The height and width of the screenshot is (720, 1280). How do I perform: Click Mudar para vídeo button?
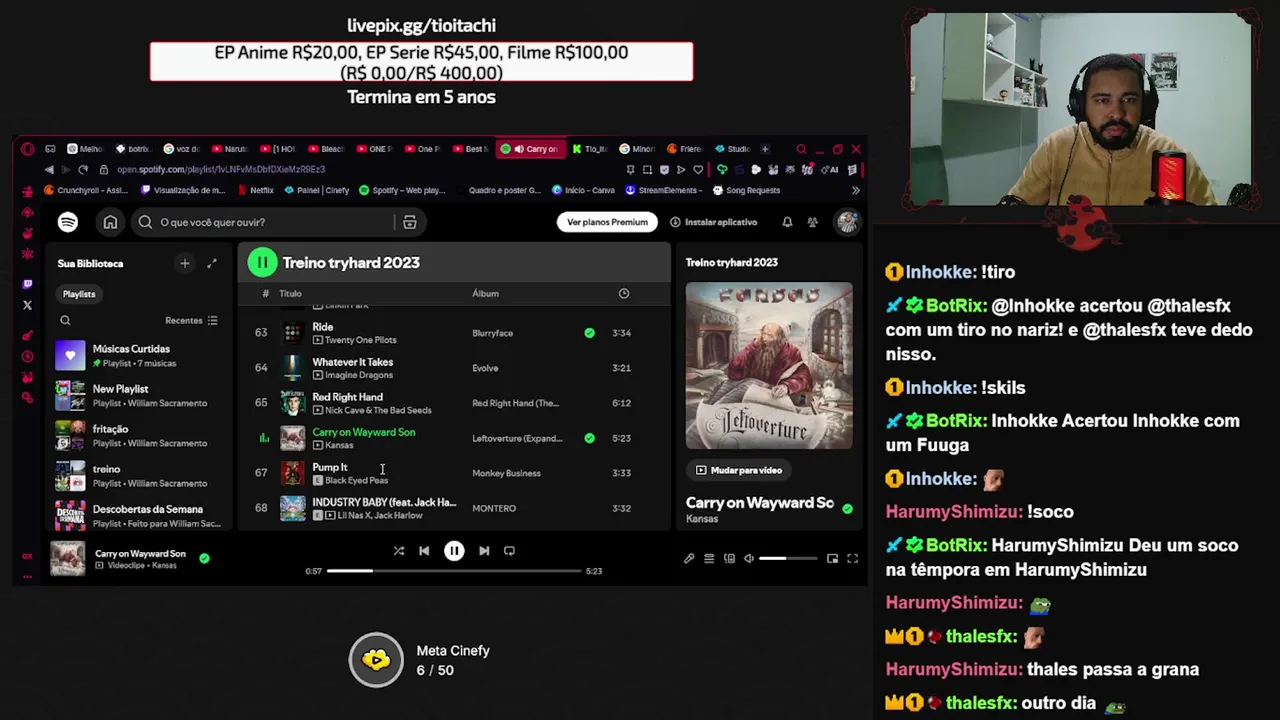[x=738, y=470]
